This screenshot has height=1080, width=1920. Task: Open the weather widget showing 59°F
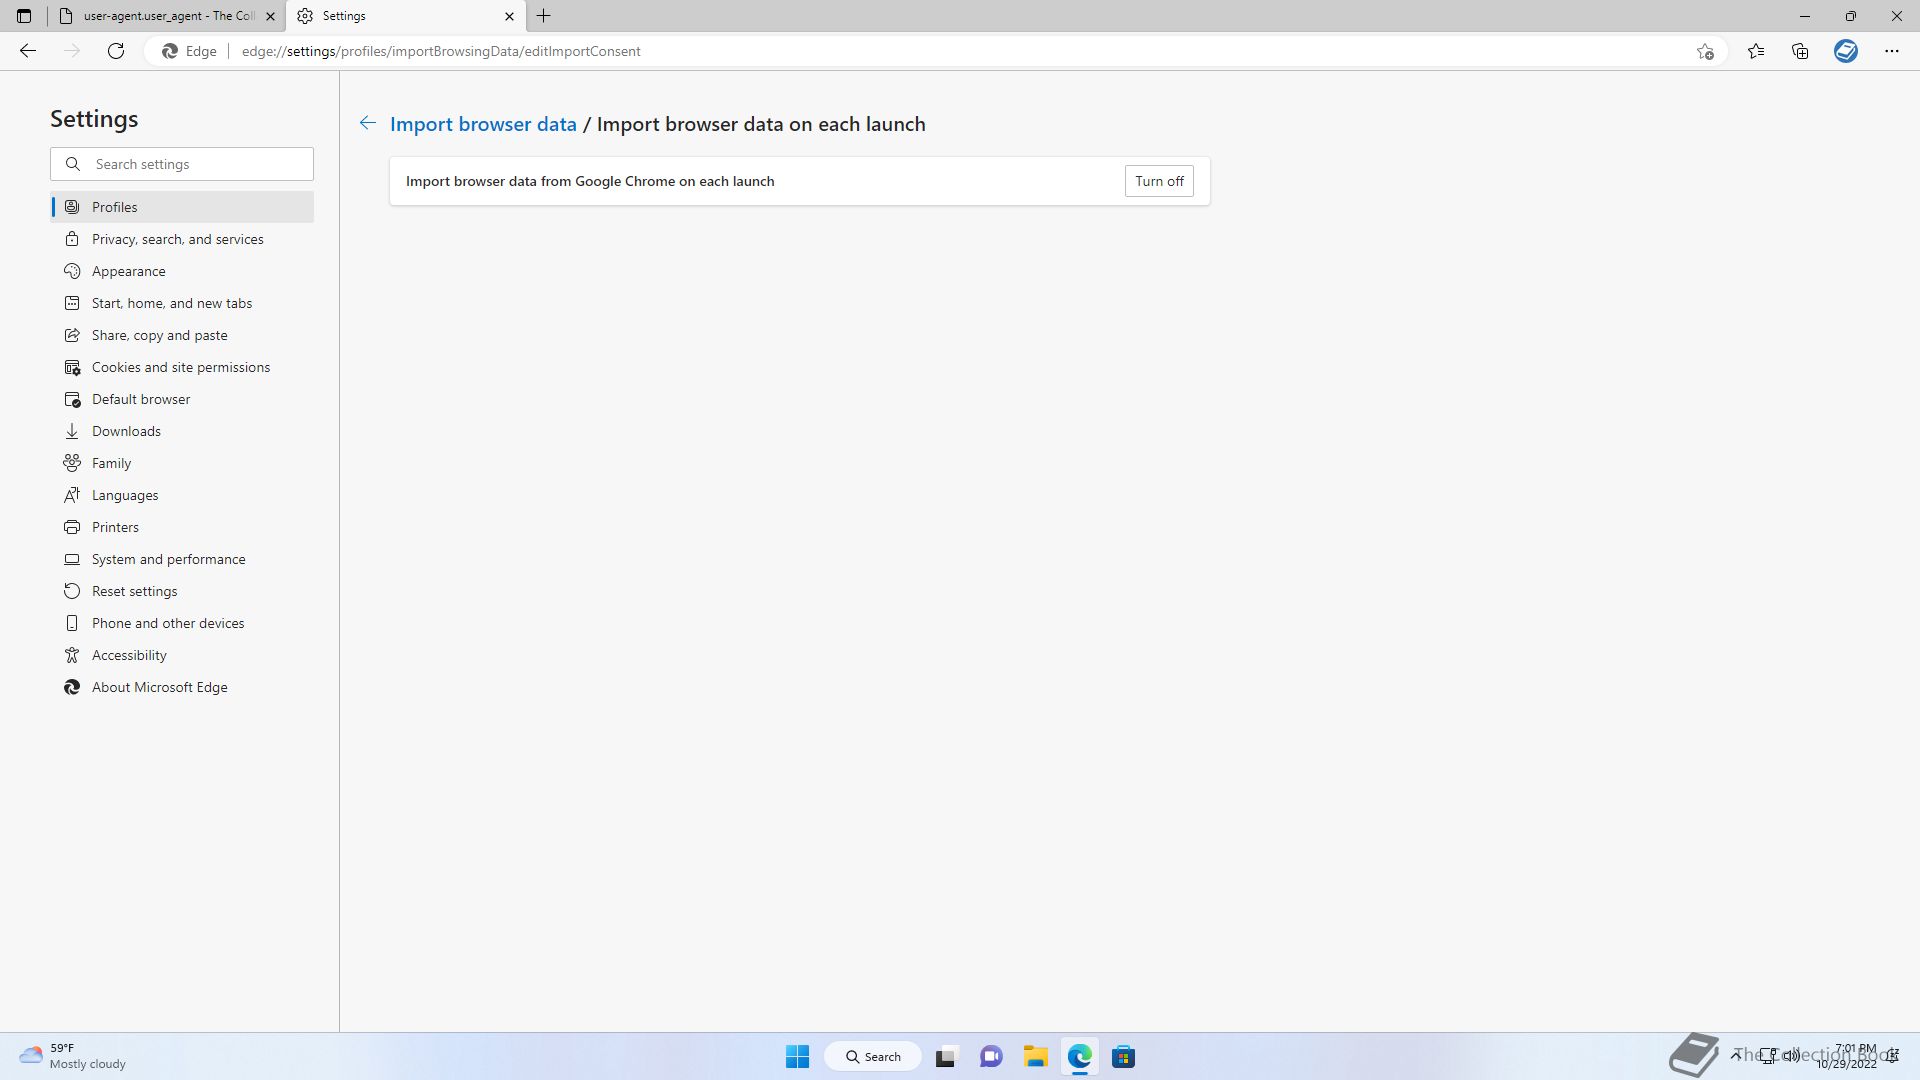pos(73,1056)
